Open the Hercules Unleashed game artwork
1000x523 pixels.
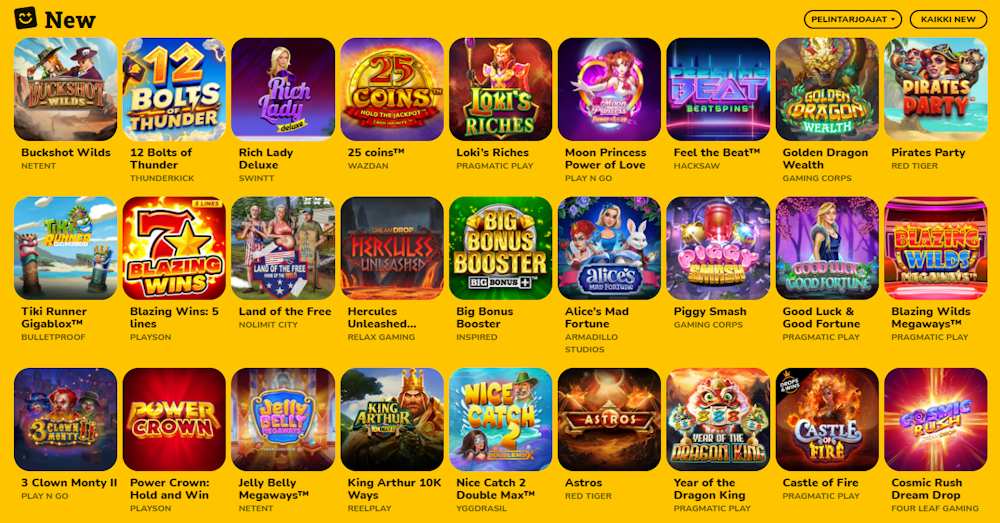[x=392, y=248]
